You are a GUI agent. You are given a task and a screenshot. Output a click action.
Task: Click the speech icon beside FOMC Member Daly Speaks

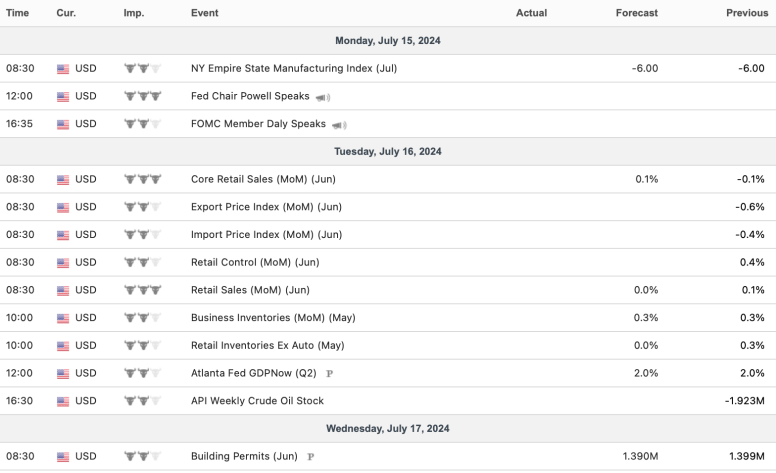pos(339,125)
